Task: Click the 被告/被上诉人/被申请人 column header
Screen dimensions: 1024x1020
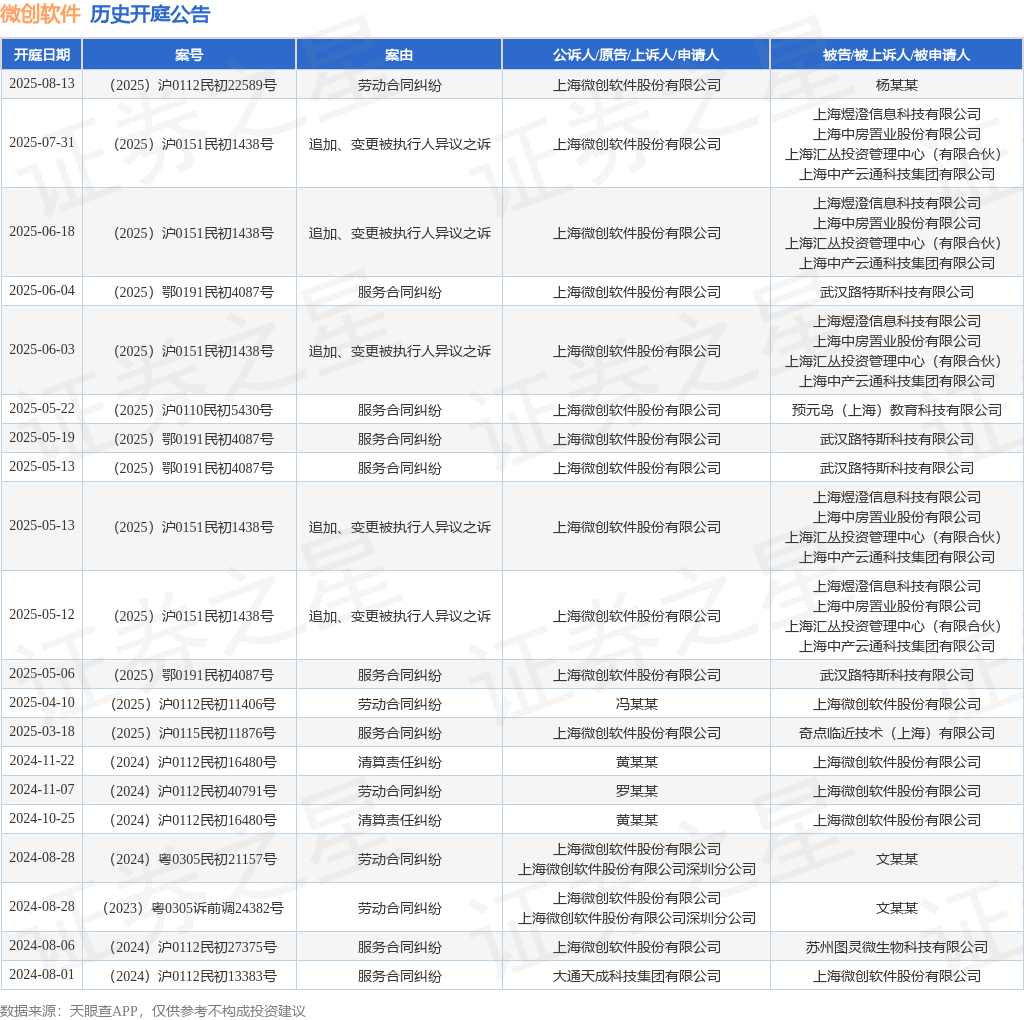Action: (897, 55)
